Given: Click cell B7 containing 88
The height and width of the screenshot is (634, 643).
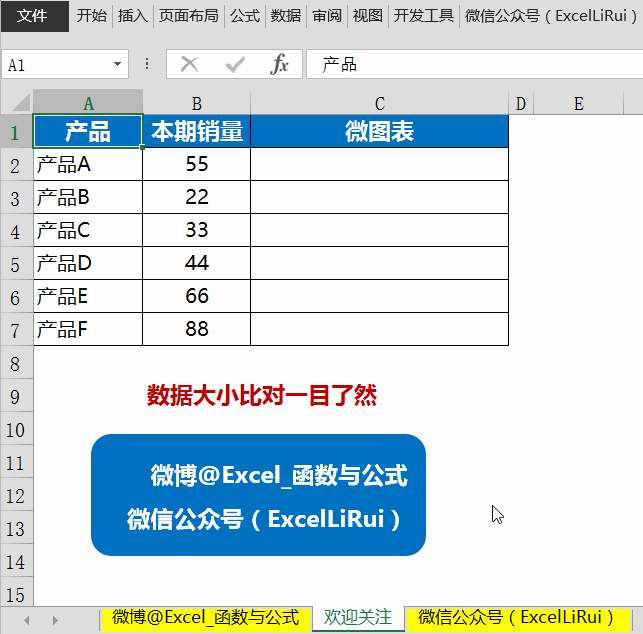Looking at the screenshot, I should (x=196, y=329).
